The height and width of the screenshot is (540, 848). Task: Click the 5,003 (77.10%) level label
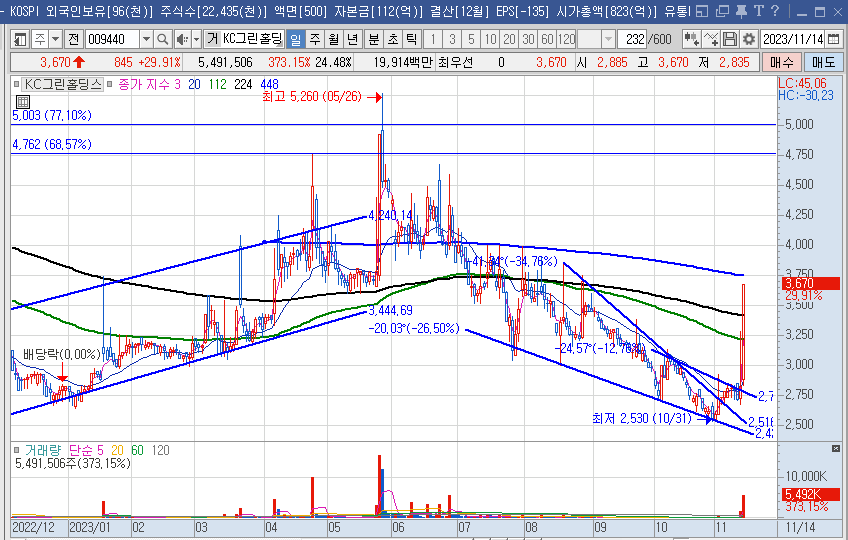click(52, 115)
